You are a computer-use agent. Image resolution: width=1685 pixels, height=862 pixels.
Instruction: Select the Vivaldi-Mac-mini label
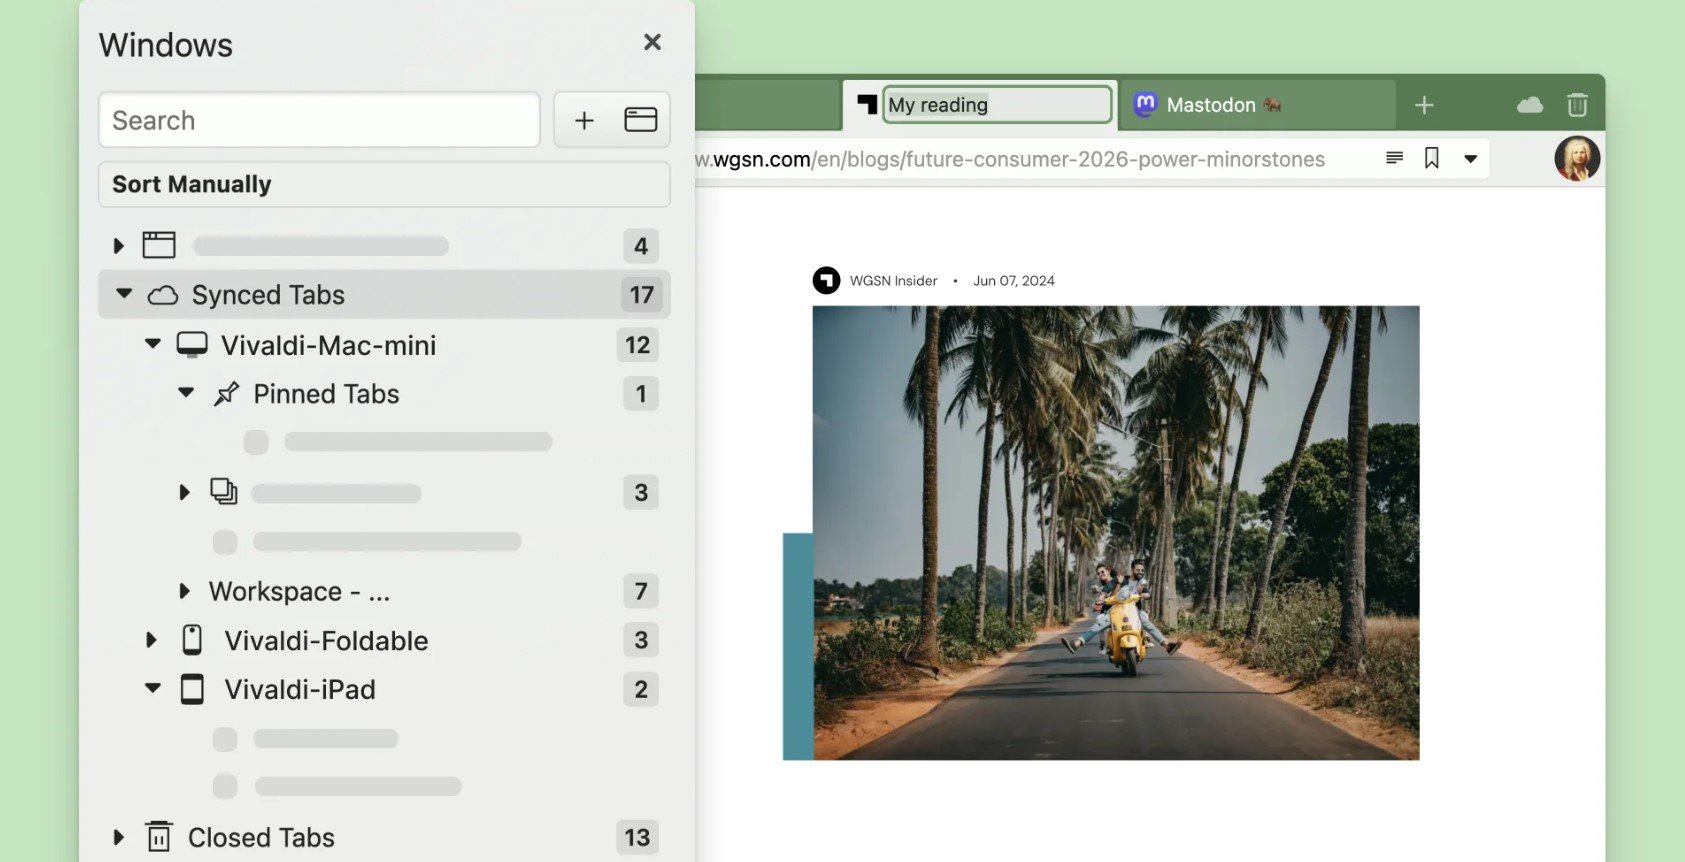click(328, 345)
